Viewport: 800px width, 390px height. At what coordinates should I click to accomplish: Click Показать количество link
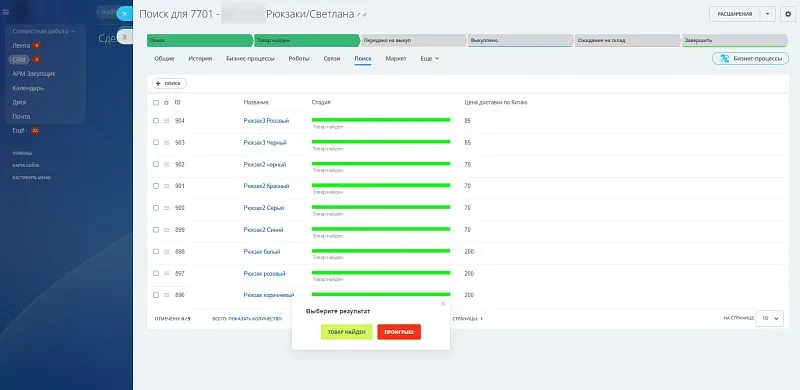pyautogui.click(x=255, y=319)
